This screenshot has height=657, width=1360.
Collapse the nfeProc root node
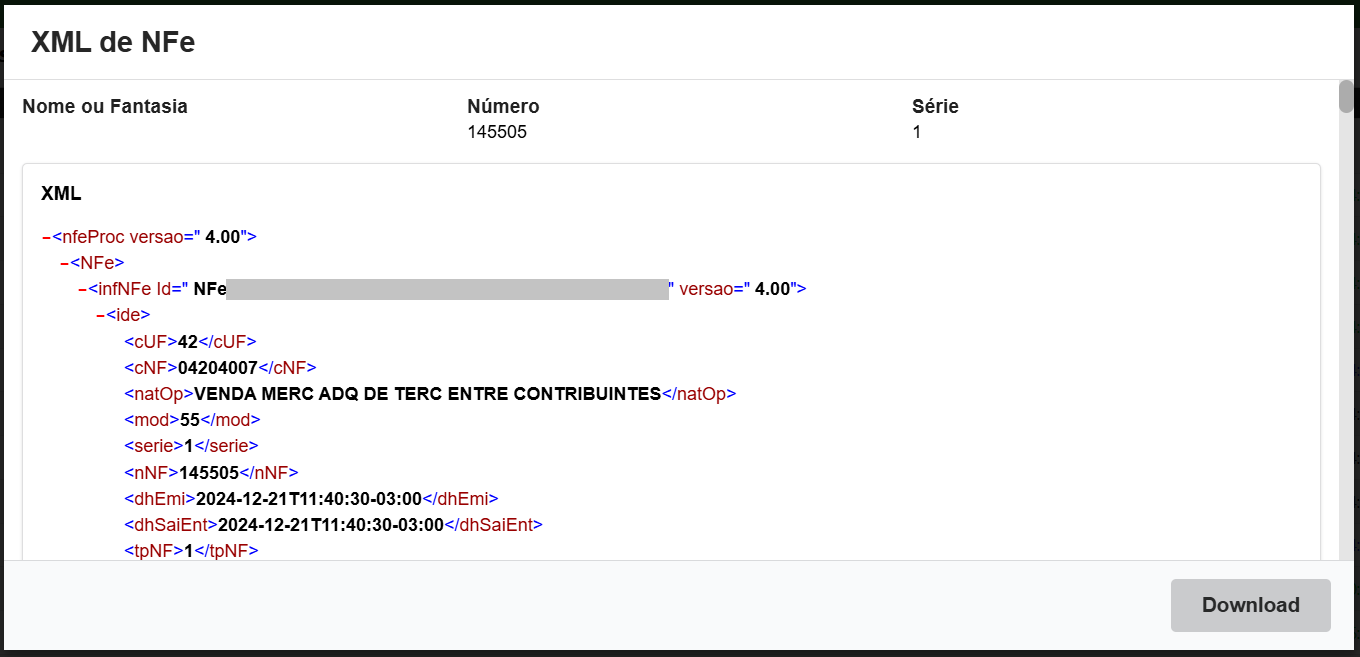pos(46,237)
